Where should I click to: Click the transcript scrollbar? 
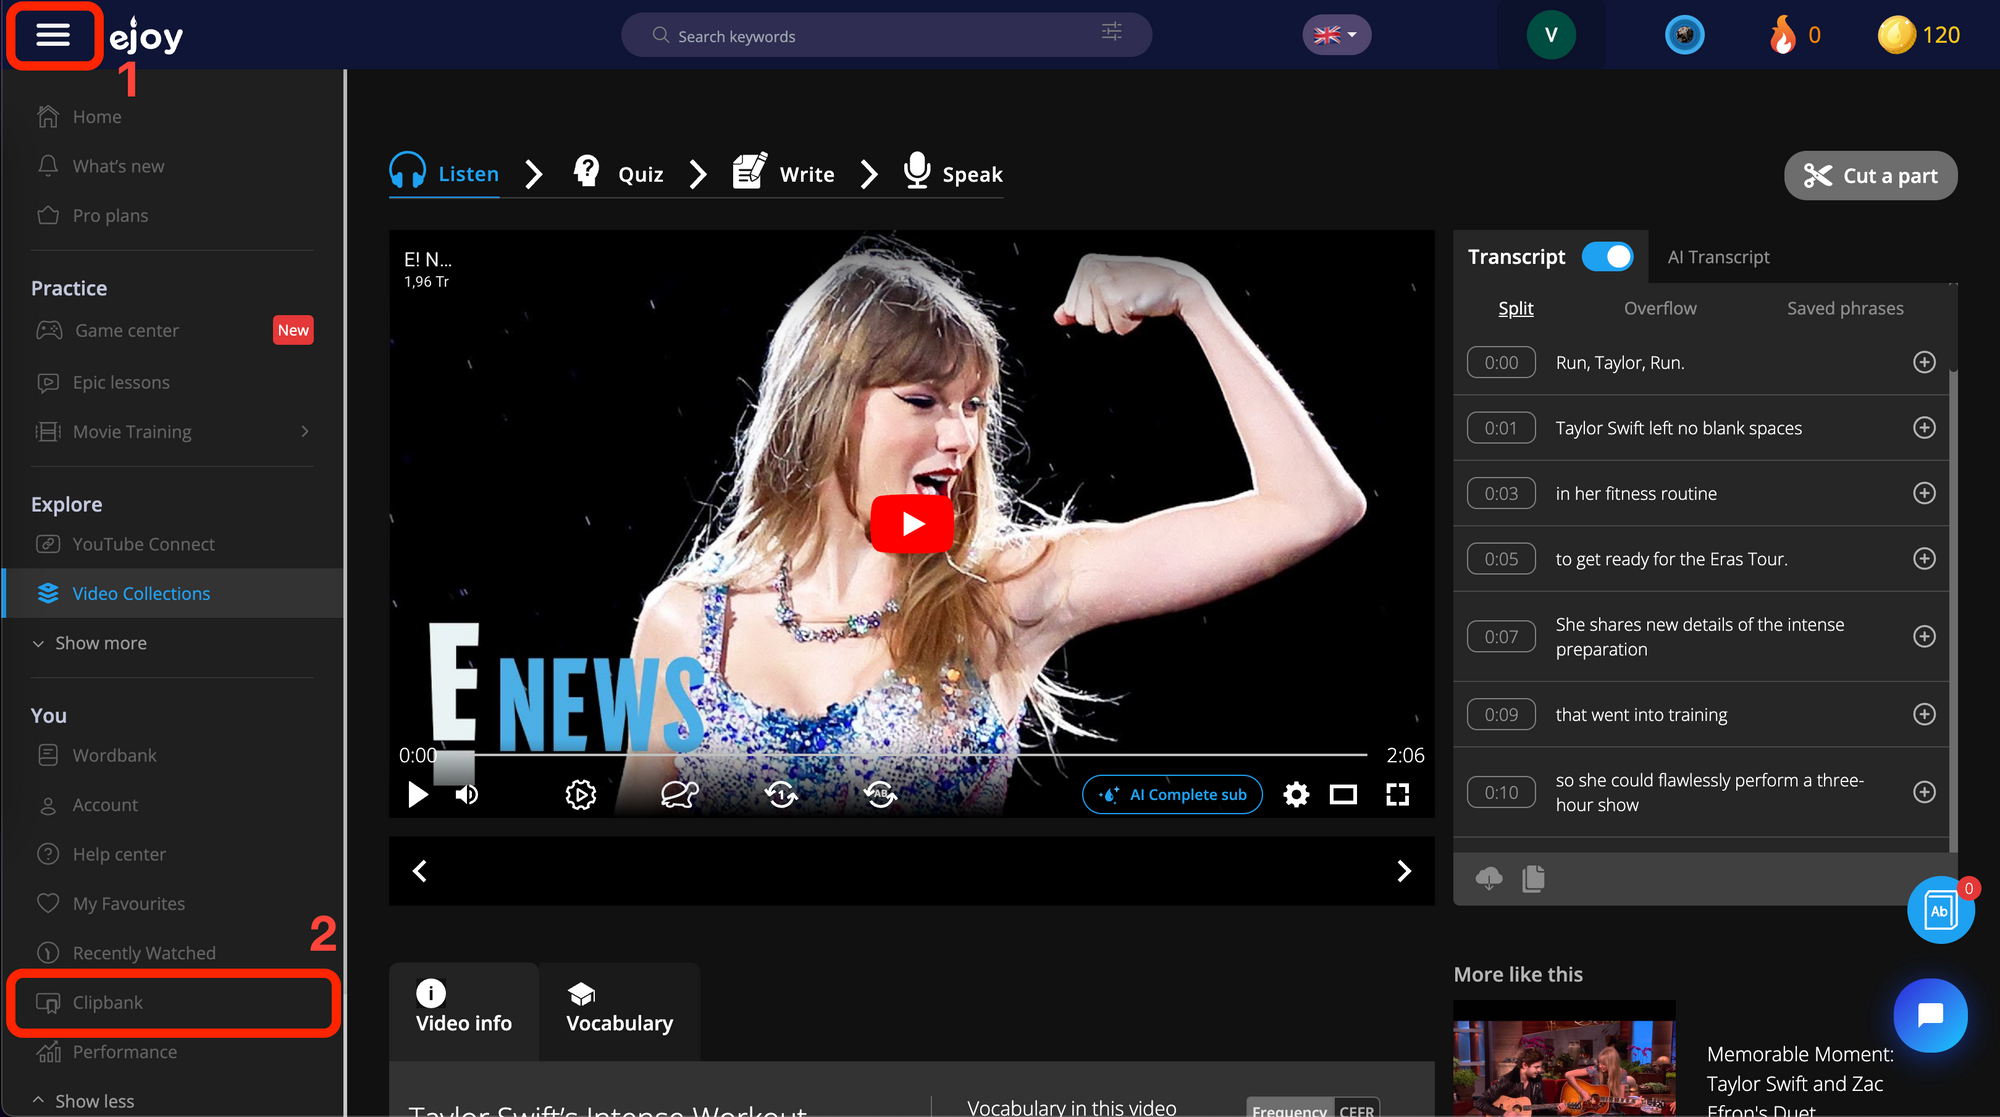click(1953, 610)
